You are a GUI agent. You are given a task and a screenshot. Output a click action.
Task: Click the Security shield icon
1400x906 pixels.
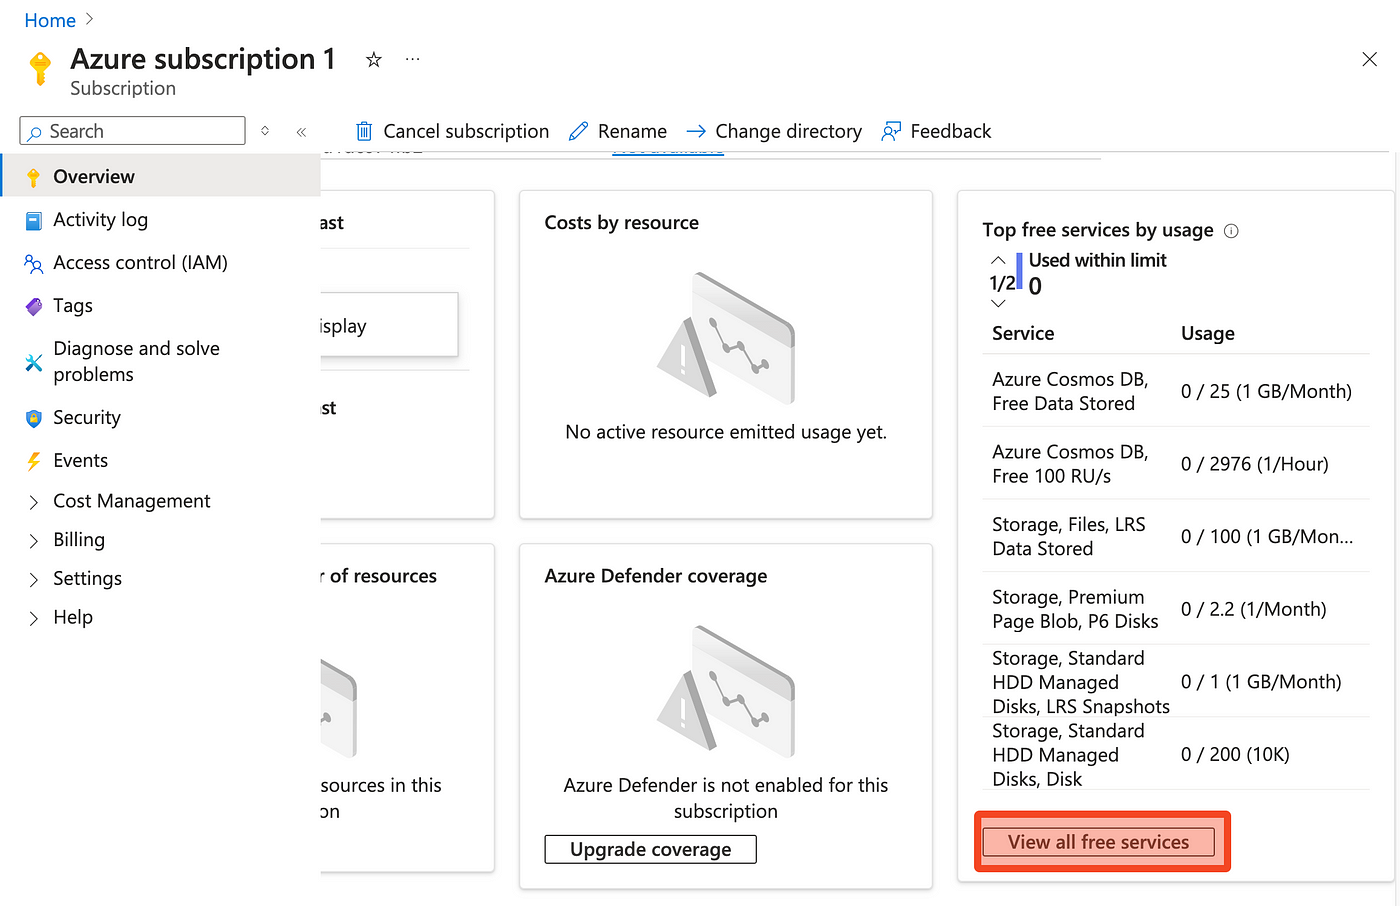[34, 418]
